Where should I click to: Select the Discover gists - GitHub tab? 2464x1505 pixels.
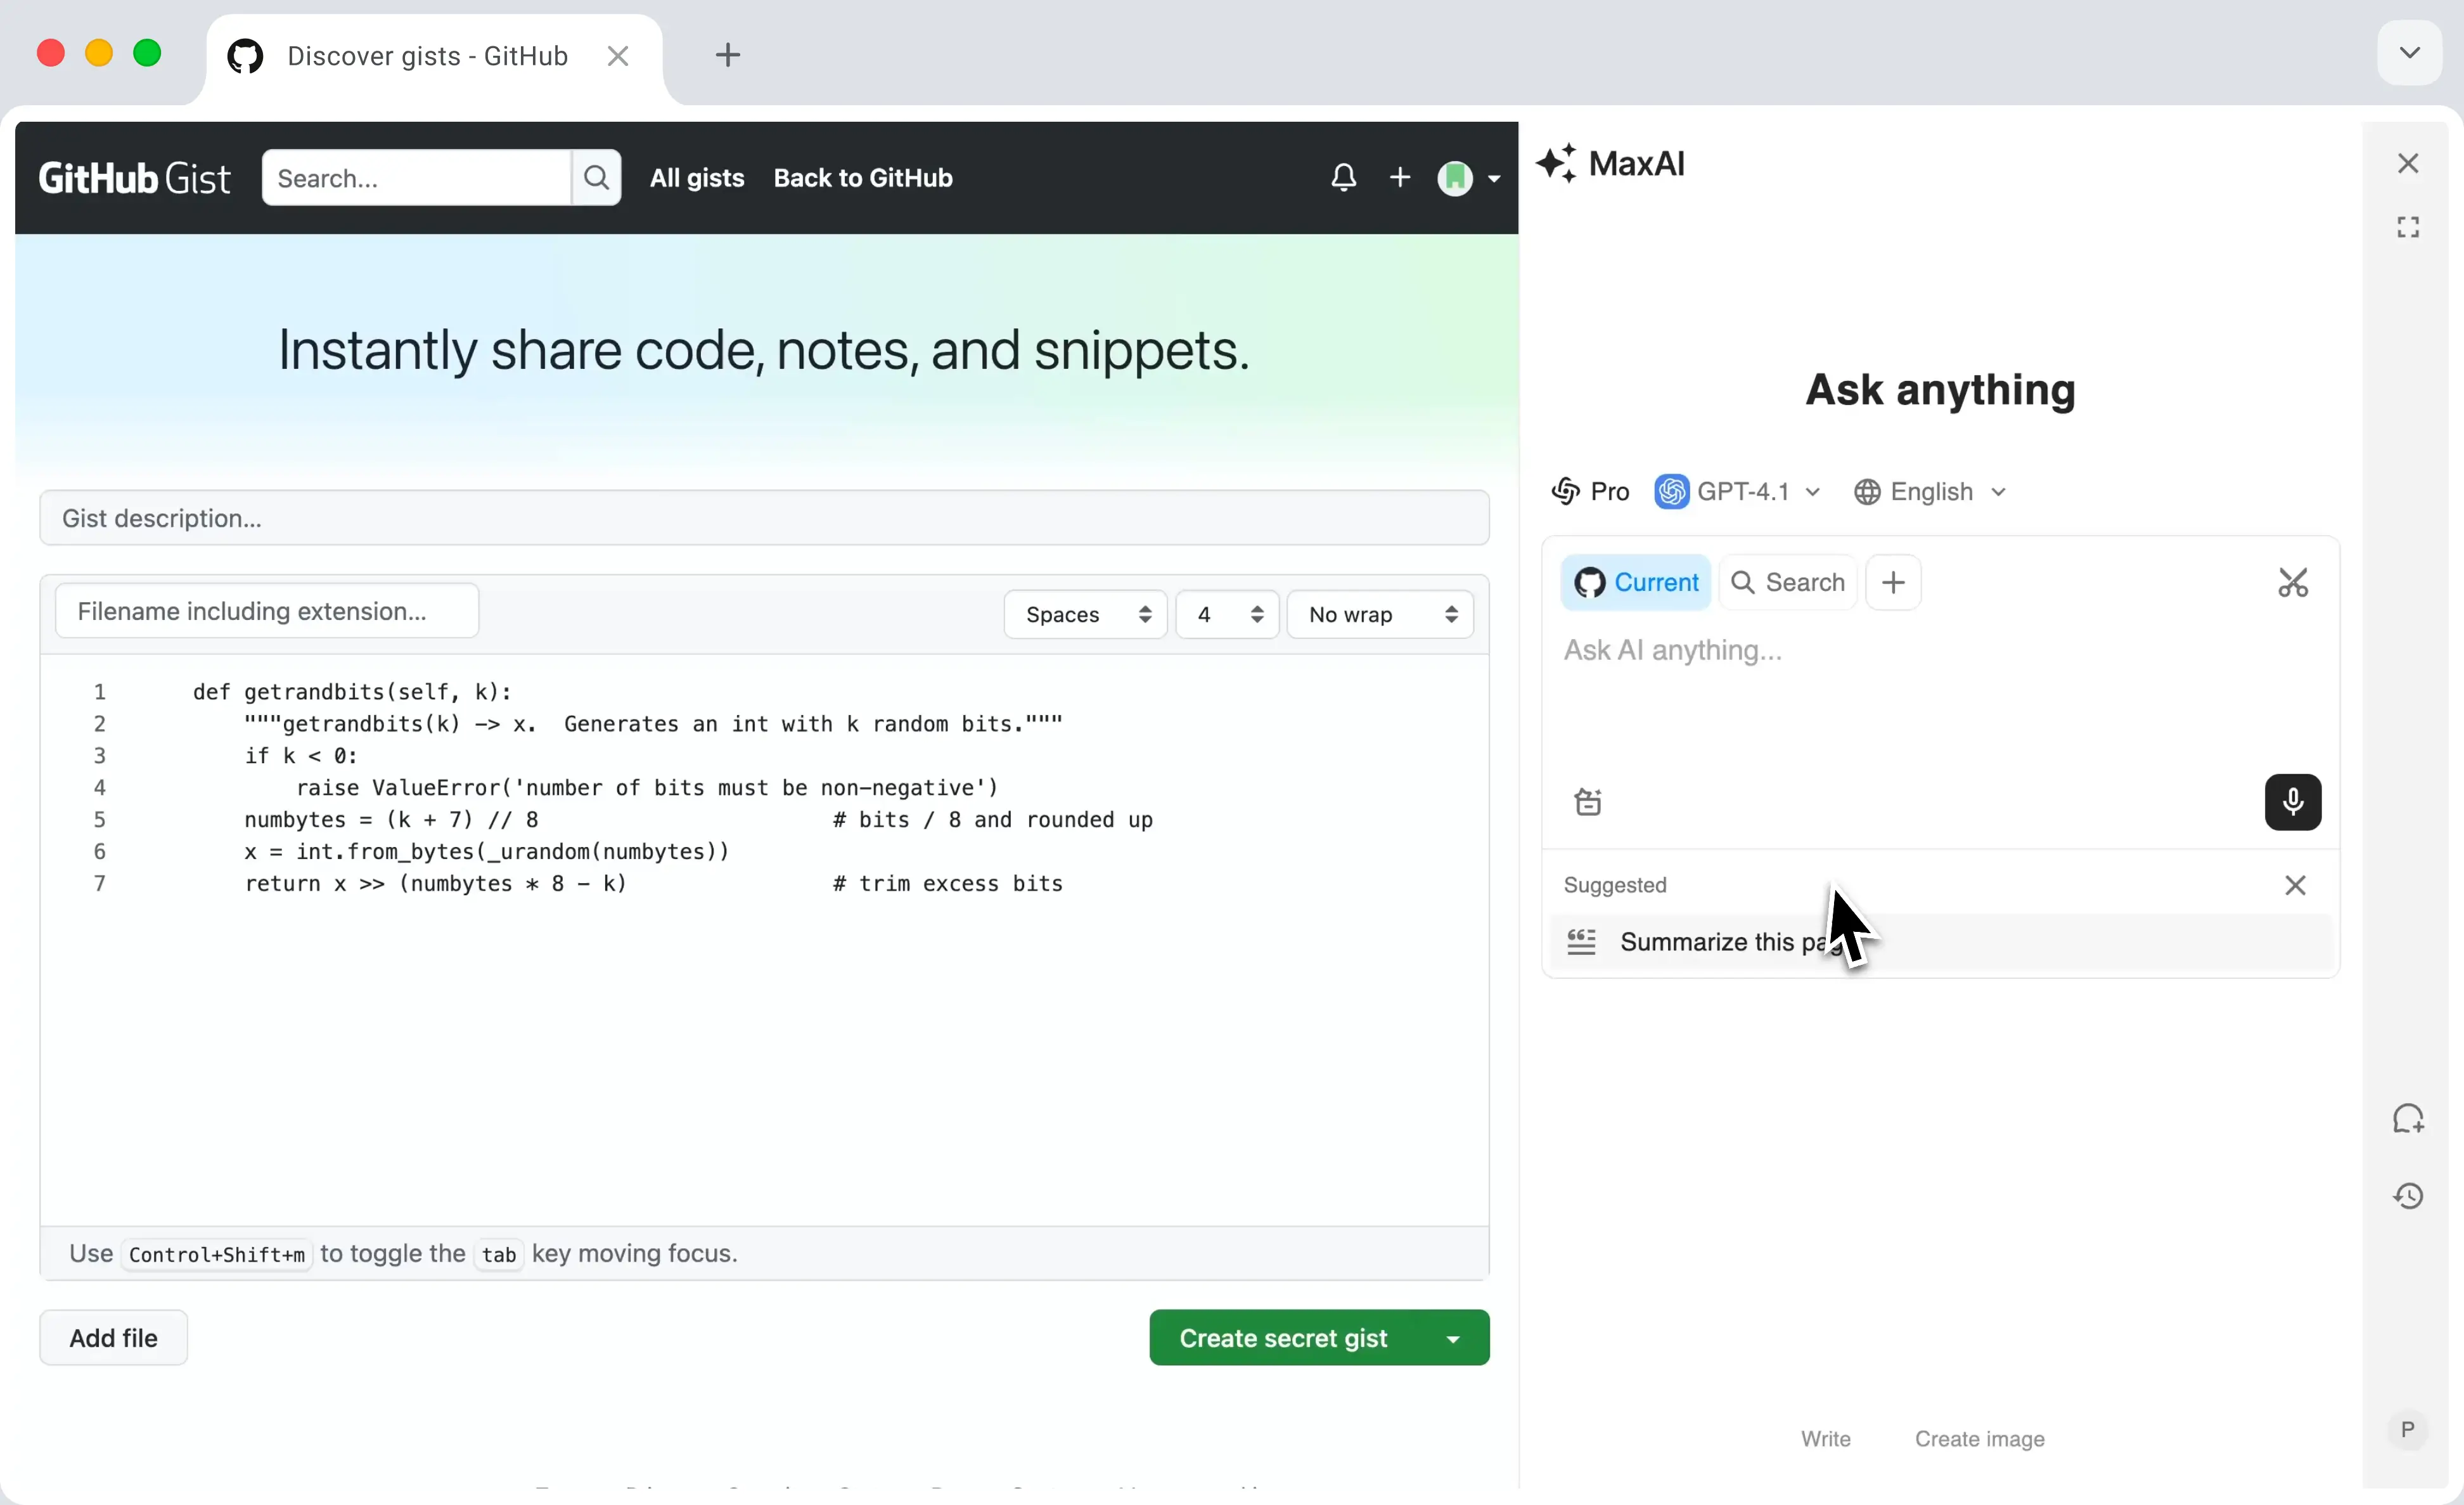coord(427,56)
